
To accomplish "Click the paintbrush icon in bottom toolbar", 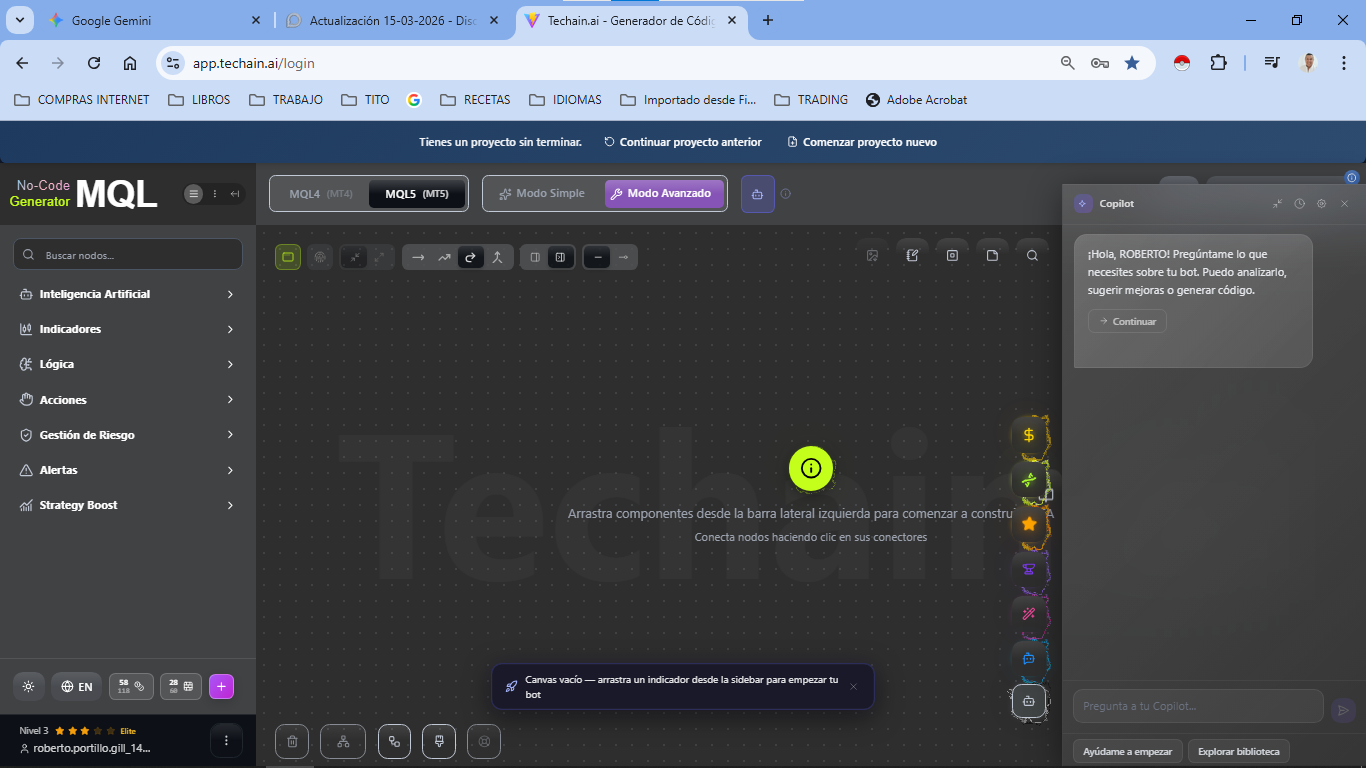I will [439, 741].
